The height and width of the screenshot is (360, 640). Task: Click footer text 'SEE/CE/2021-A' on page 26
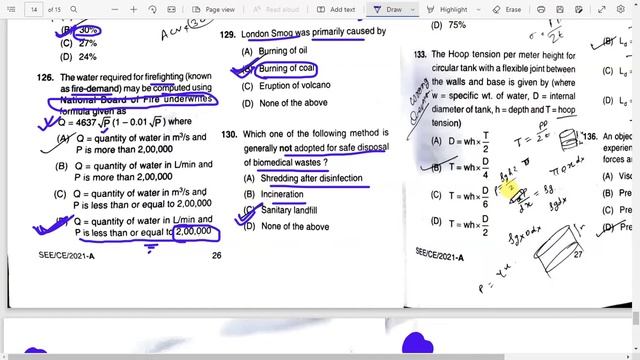[67, 256]
